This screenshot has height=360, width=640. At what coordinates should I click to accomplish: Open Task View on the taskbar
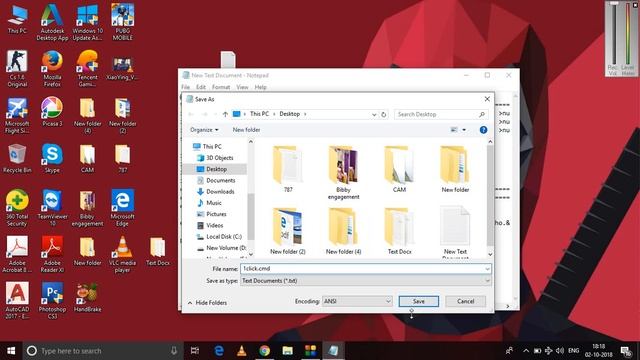(195, 351)
